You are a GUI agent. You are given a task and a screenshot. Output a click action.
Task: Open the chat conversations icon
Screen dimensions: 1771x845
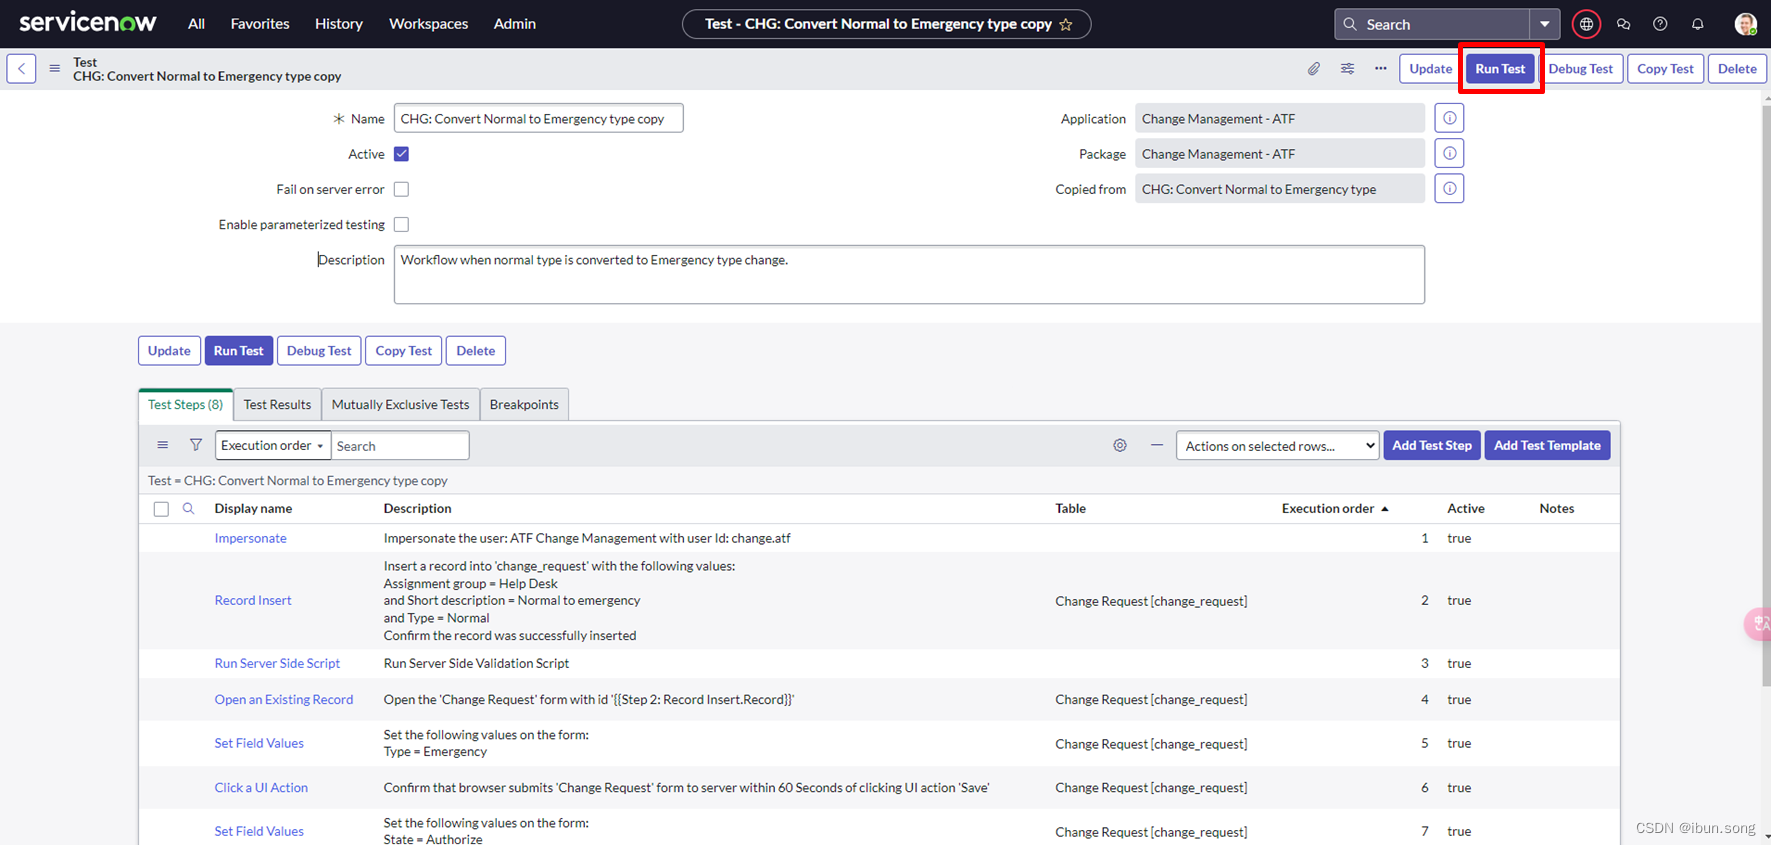pos(1623,24)
